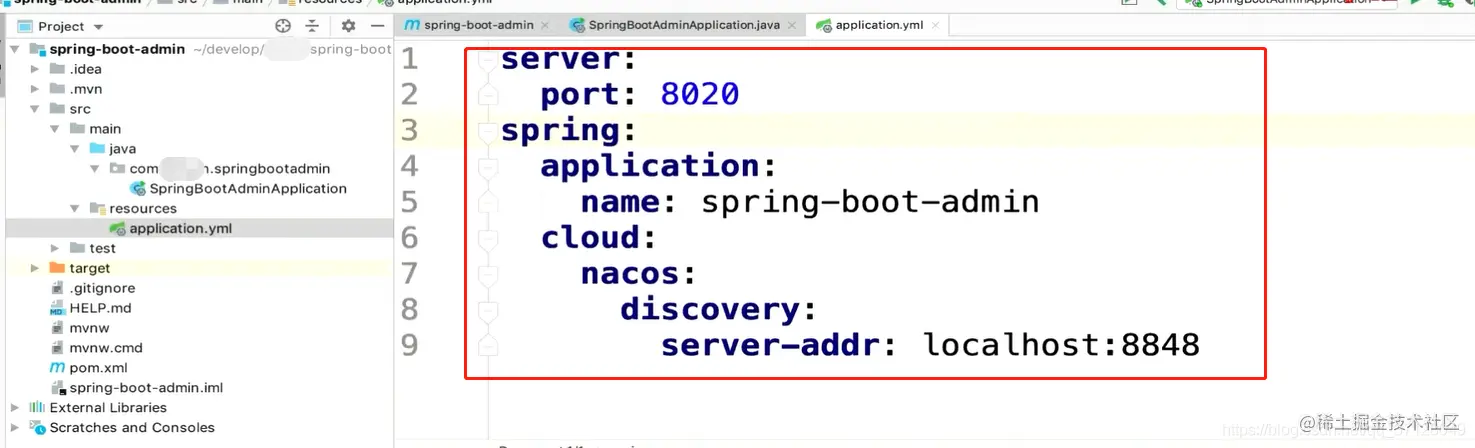Click the External Libraries label
This screenshot has height=448, width=1475.
pos(108,408)
